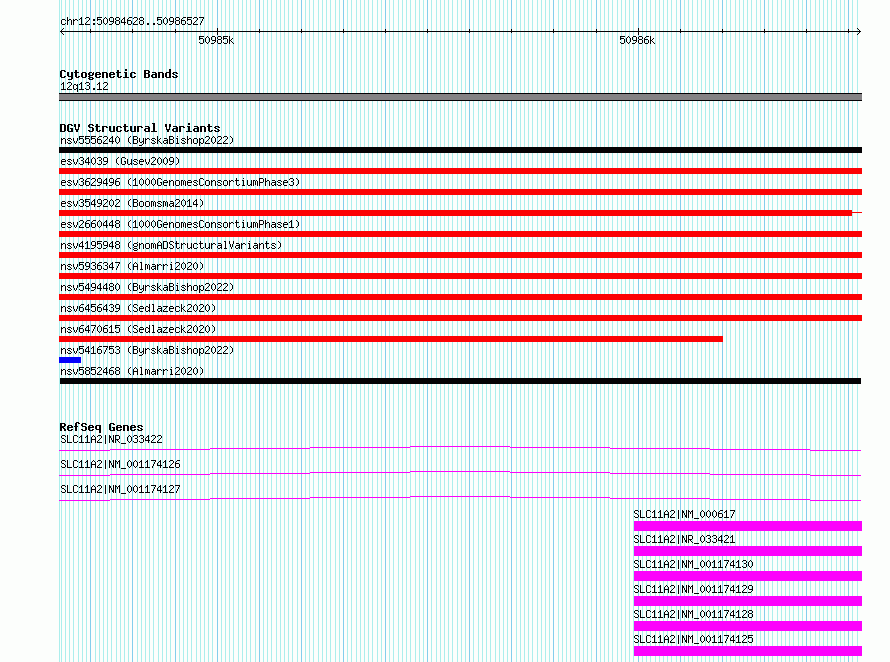This screenshot has width=890, height=662.
Task: Open transcript SLC11A2|NM_001174128 label
Action: [x=693, y=614]
